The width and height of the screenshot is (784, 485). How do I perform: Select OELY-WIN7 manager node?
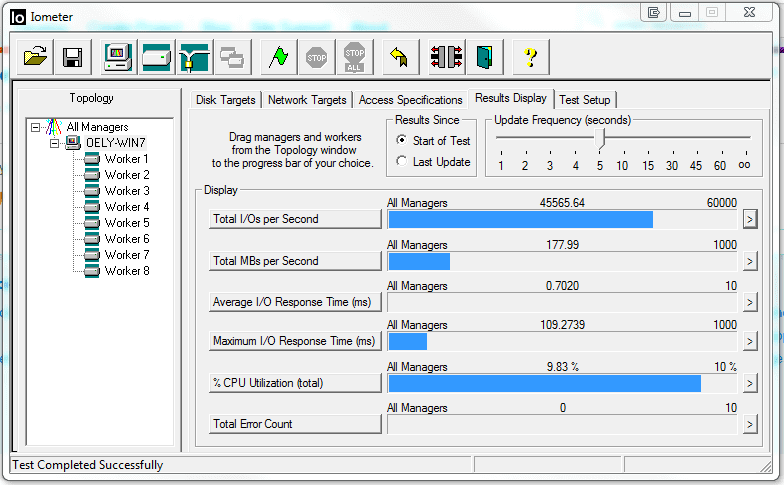116,143
